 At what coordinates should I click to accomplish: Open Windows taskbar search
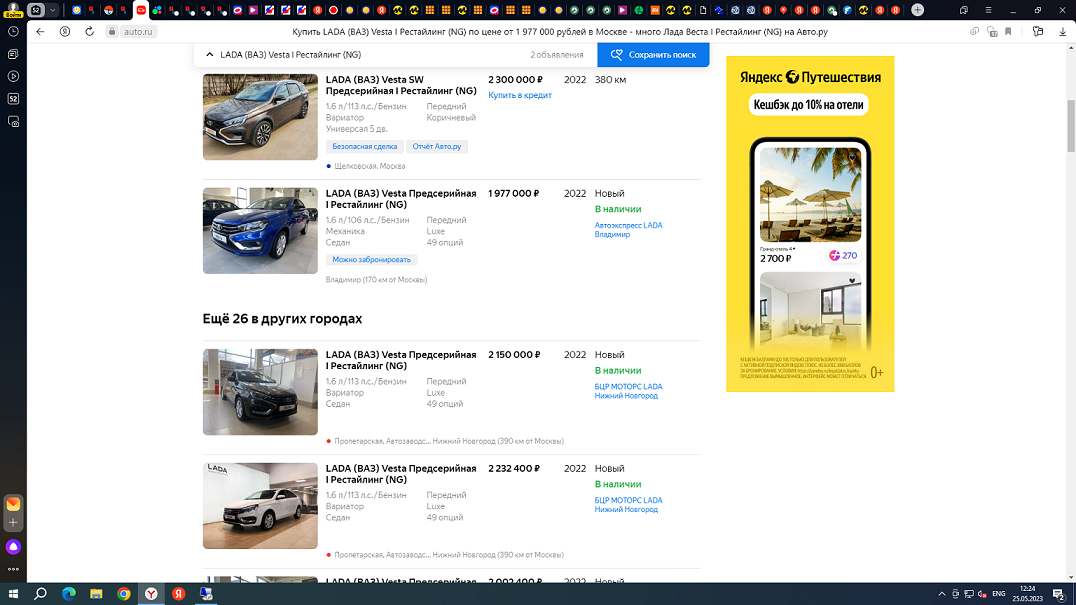pyautogui.click(x=40, y=594)
